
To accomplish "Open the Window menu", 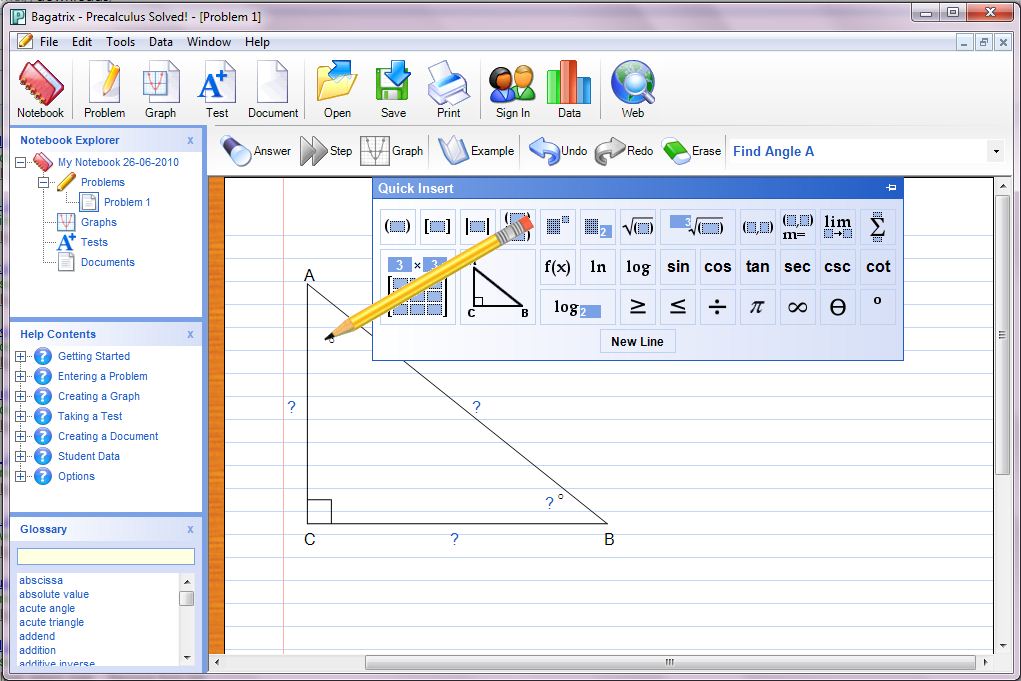I will point(209,42).
